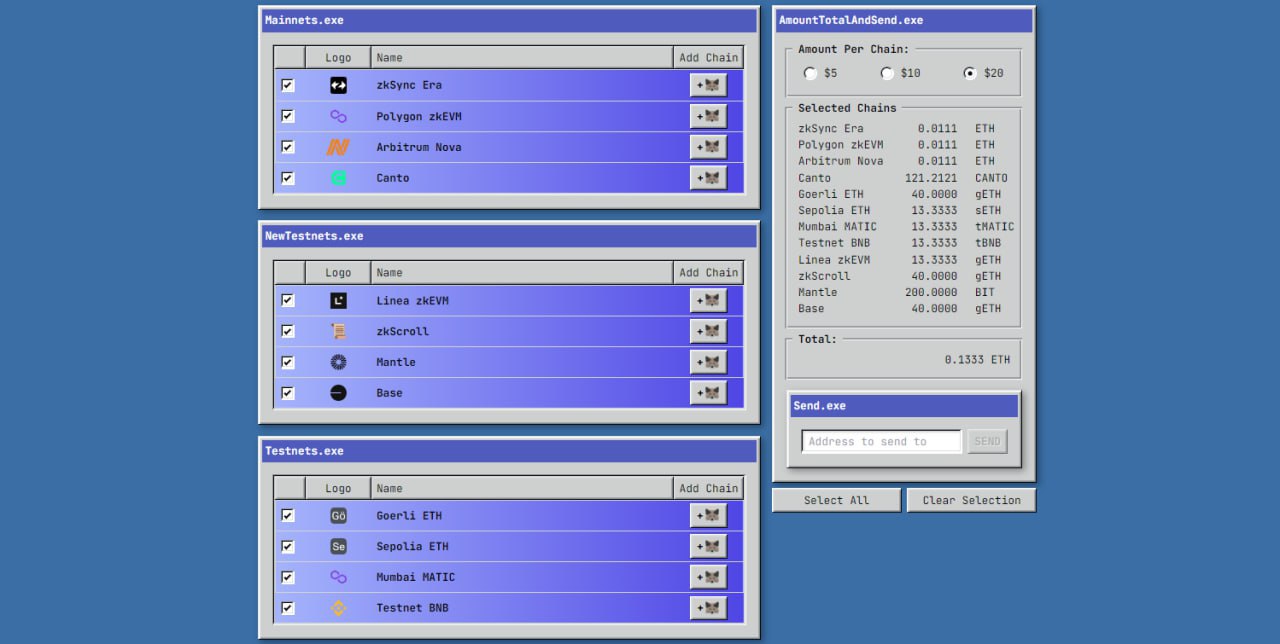1280x644 pixels.
Task: Click the Goerli ETH logo icon
Action: 338,516
